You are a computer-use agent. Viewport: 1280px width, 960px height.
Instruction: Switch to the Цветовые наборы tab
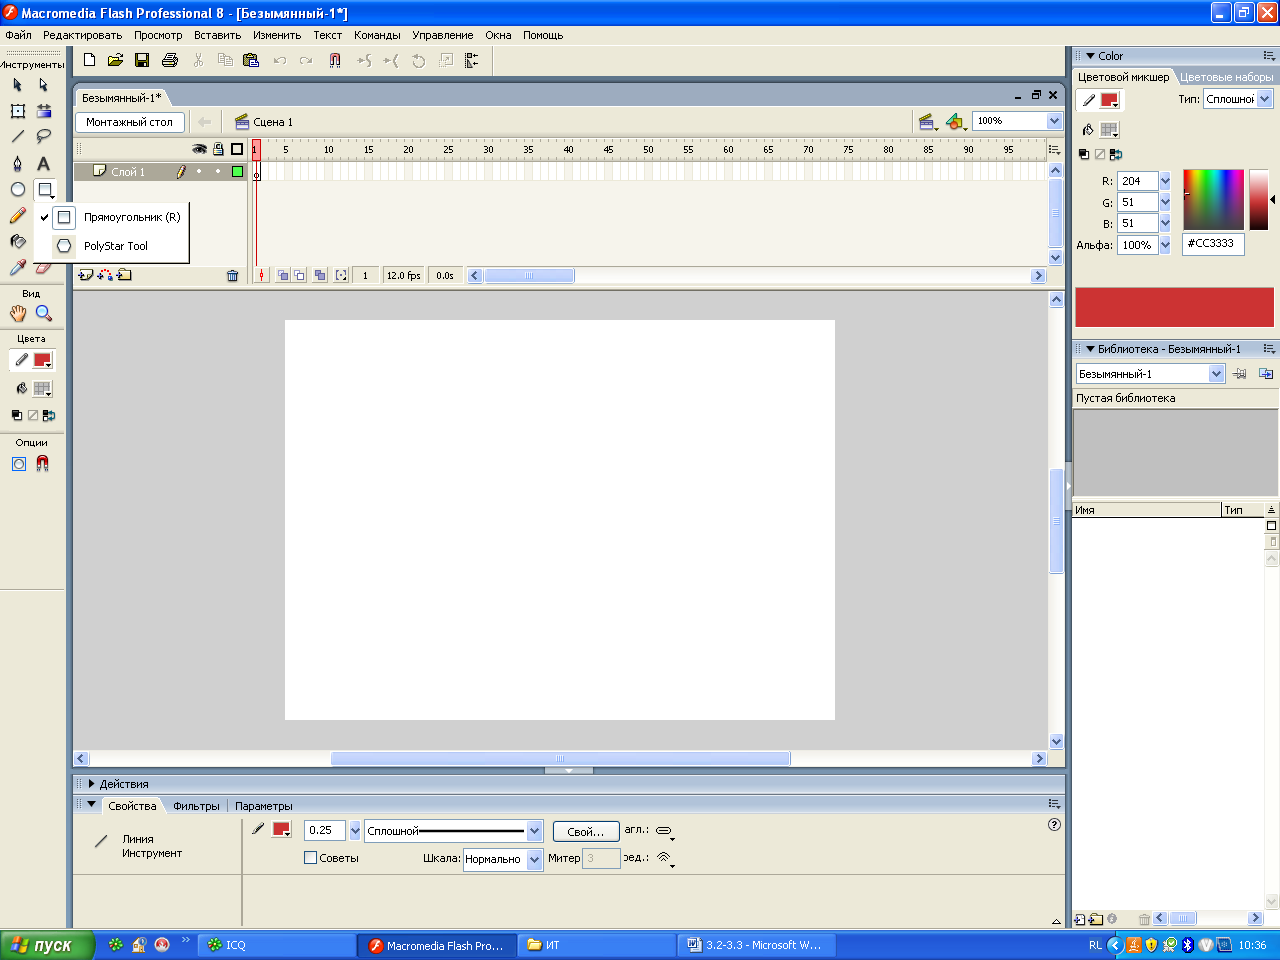pos(1227,77)
